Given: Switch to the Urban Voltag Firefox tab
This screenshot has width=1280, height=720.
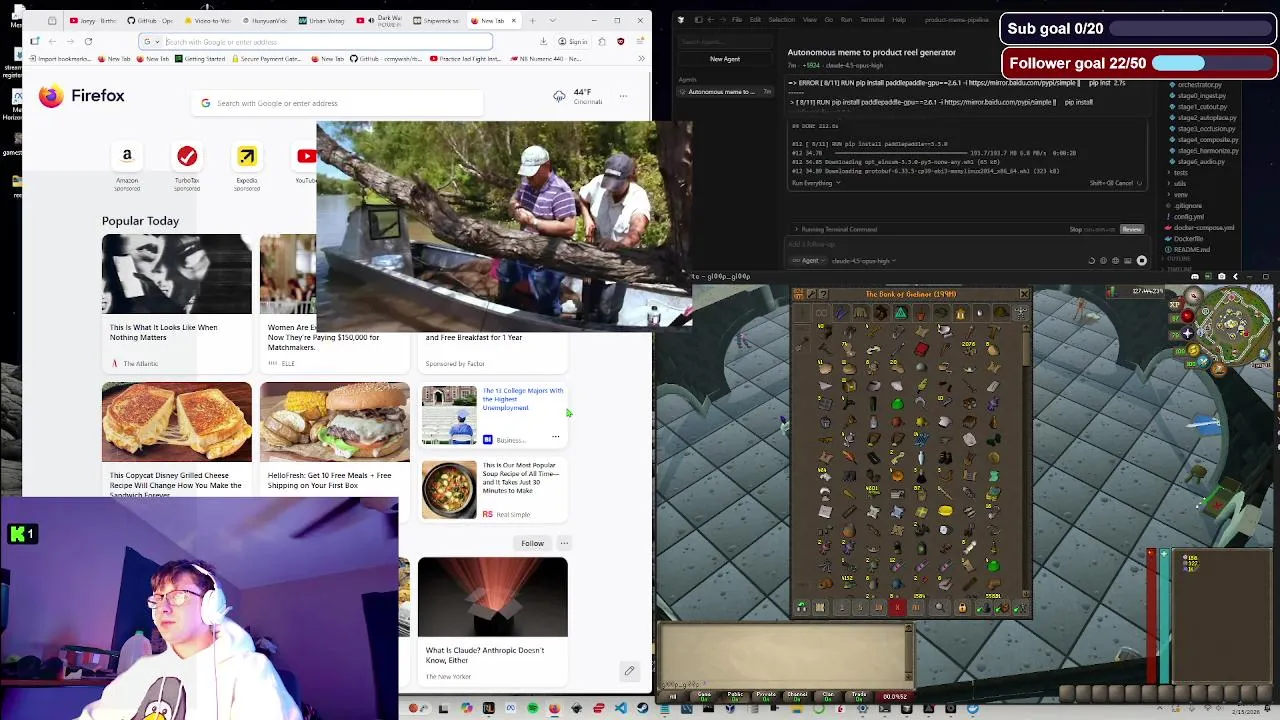Looking at the screenshot, I should pyautogui.click(x=321, y=20).
